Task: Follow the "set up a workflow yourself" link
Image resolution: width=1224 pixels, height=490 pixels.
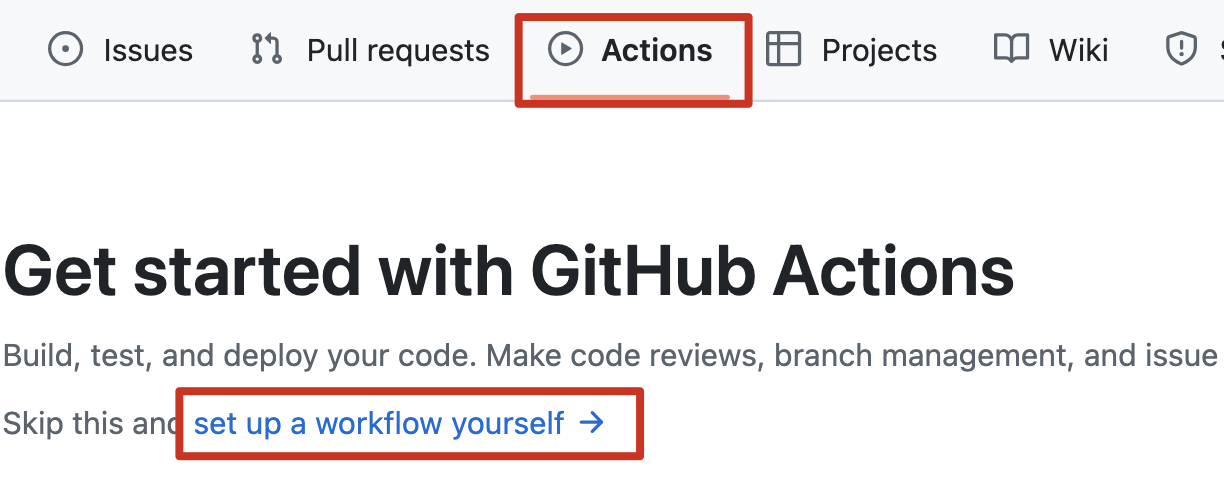Action: [379, 424]
